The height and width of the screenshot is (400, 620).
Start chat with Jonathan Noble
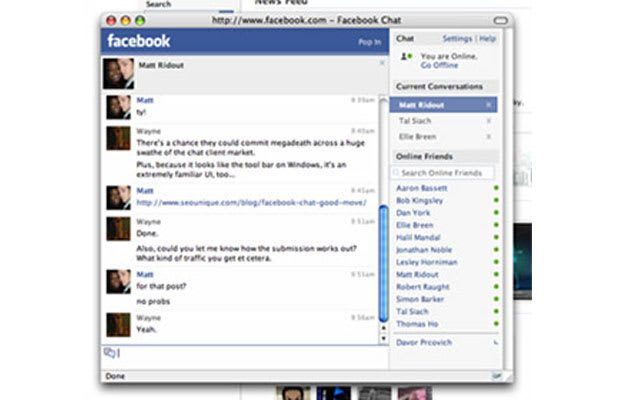(x=424, y=250)
